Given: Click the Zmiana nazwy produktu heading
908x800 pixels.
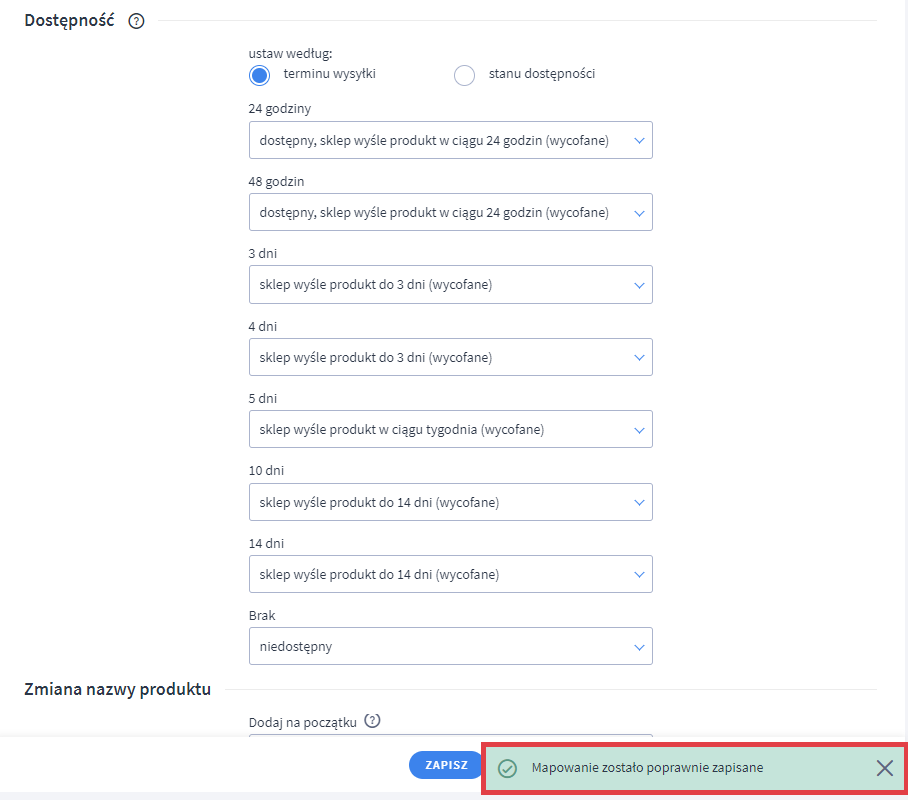Looking at the screenshot, I should [117, 689].
